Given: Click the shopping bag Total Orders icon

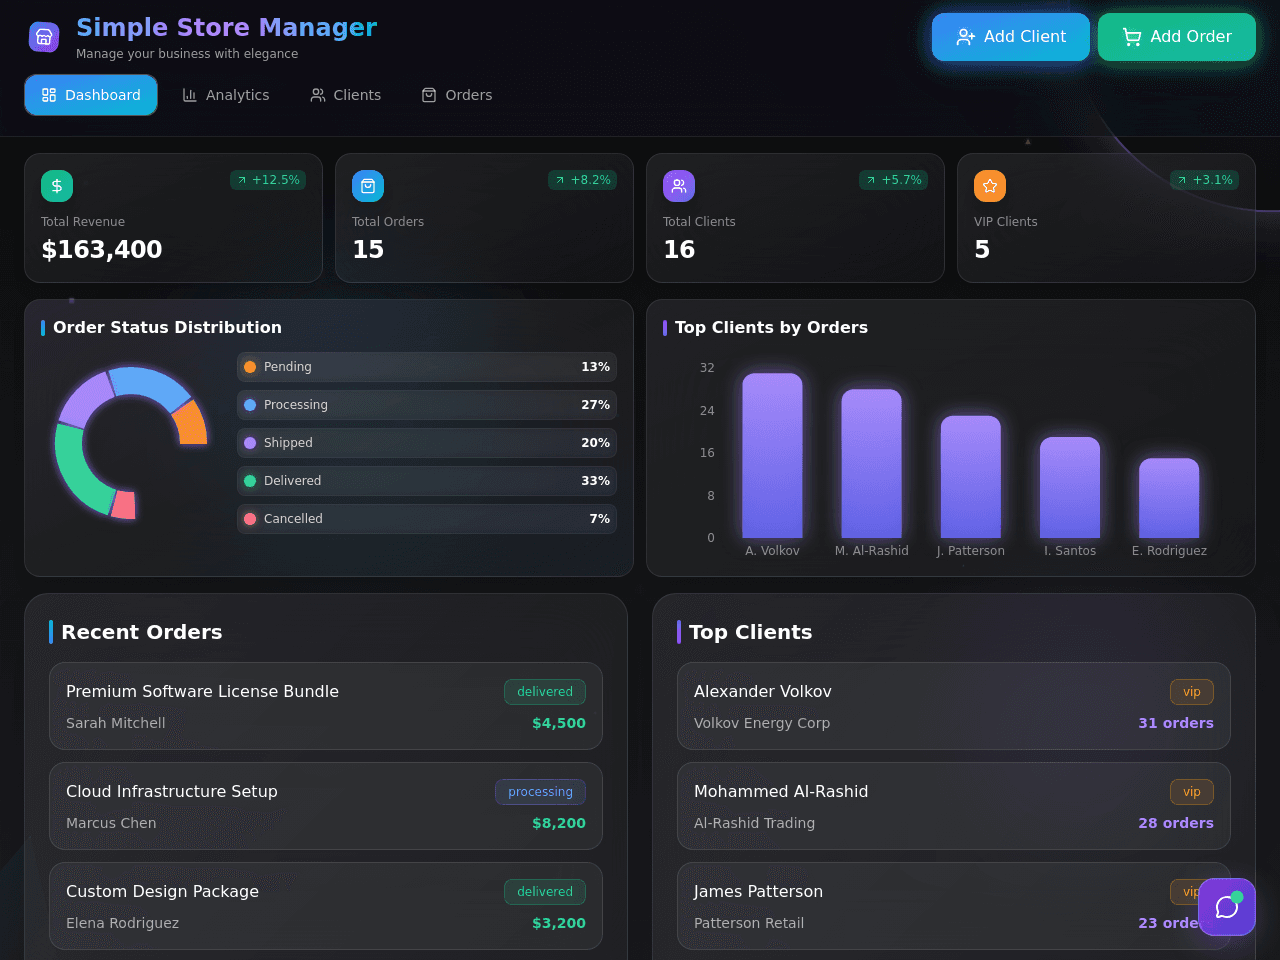Looking at the screenshot, I should pos(368,186).
